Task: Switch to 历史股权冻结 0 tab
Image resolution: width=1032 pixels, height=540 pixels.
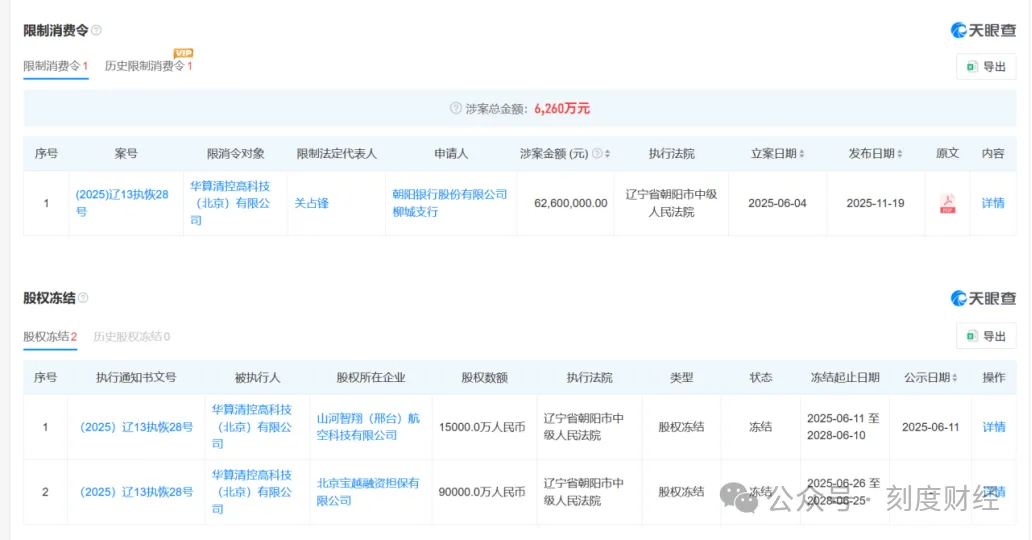Action: [132, 337]
